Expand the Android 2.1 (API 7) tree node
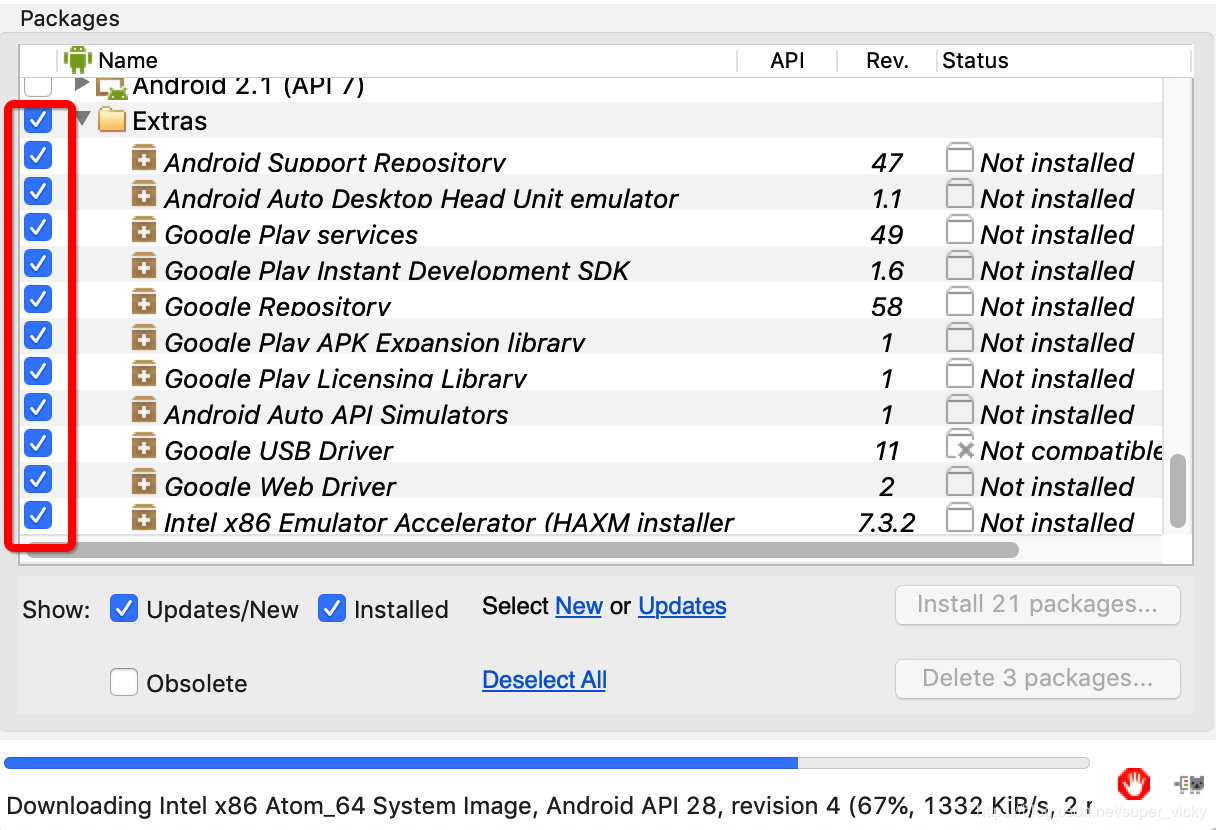 coord(82,86)
